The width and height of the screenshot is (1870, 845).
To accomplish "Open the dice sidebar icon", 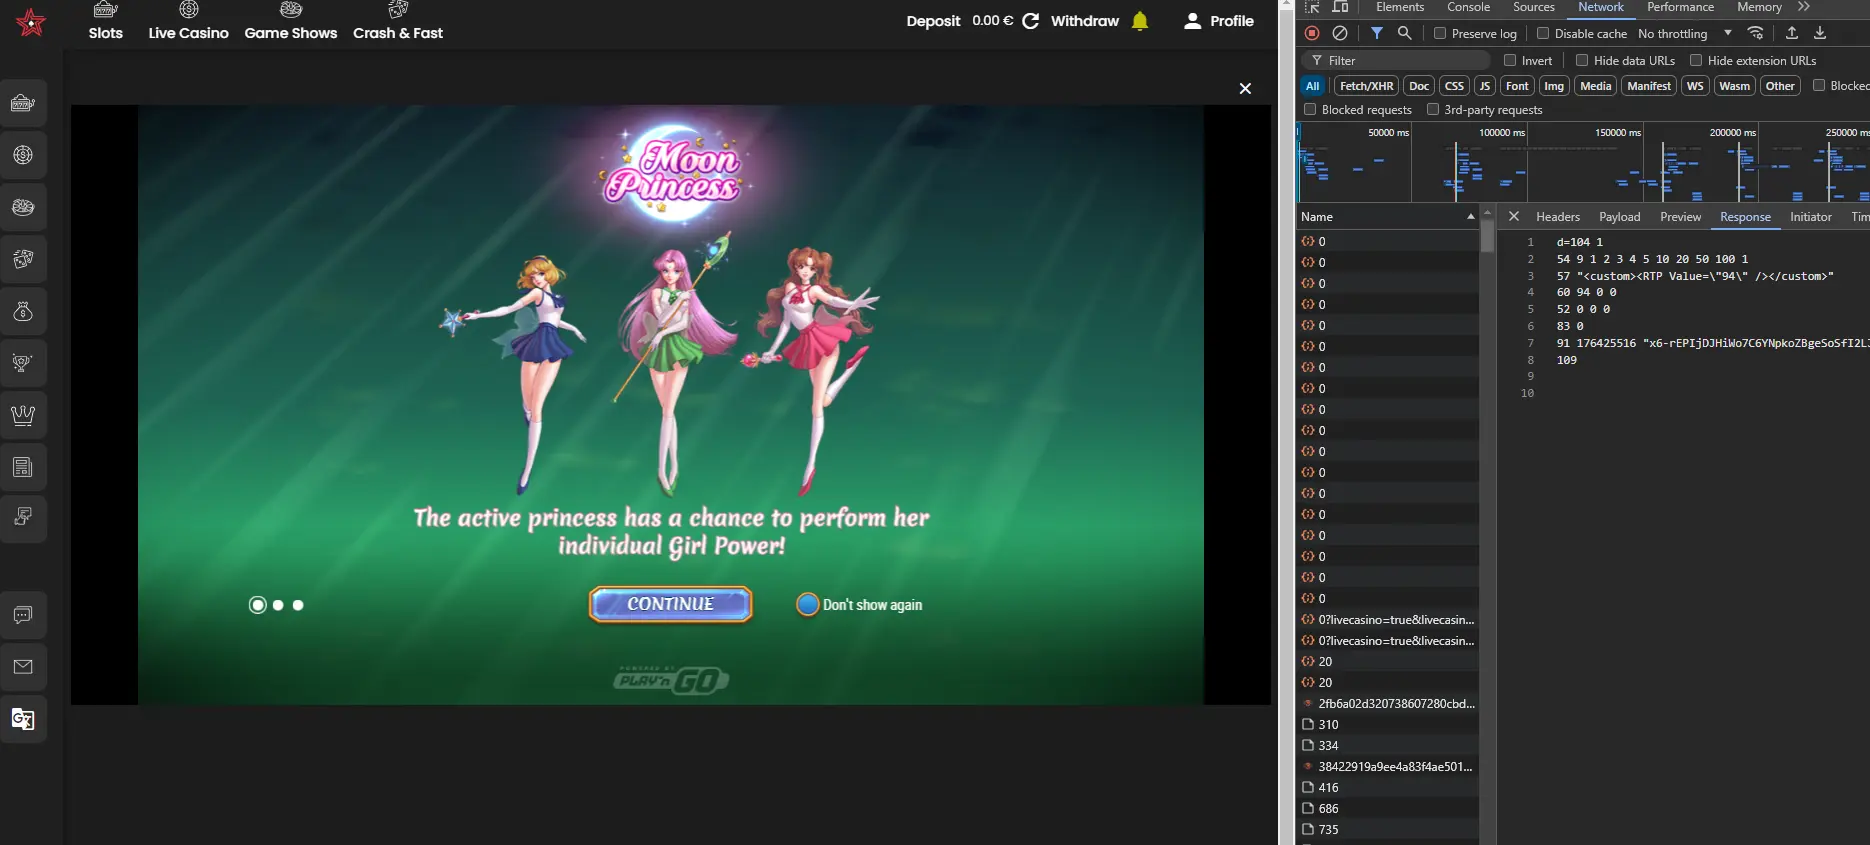I will click(23, 259).
